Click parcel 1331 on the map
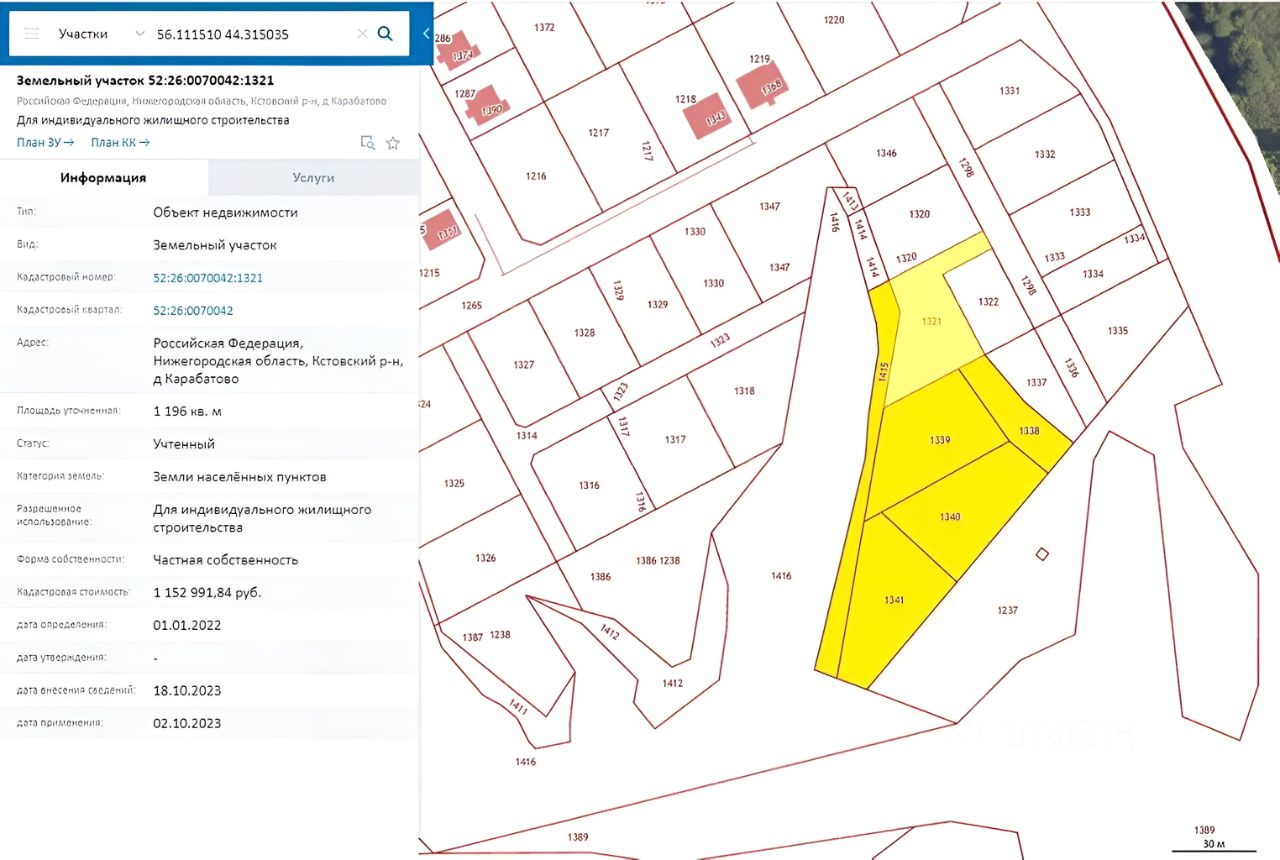 pyautogui.click(x=1009, y=91)
